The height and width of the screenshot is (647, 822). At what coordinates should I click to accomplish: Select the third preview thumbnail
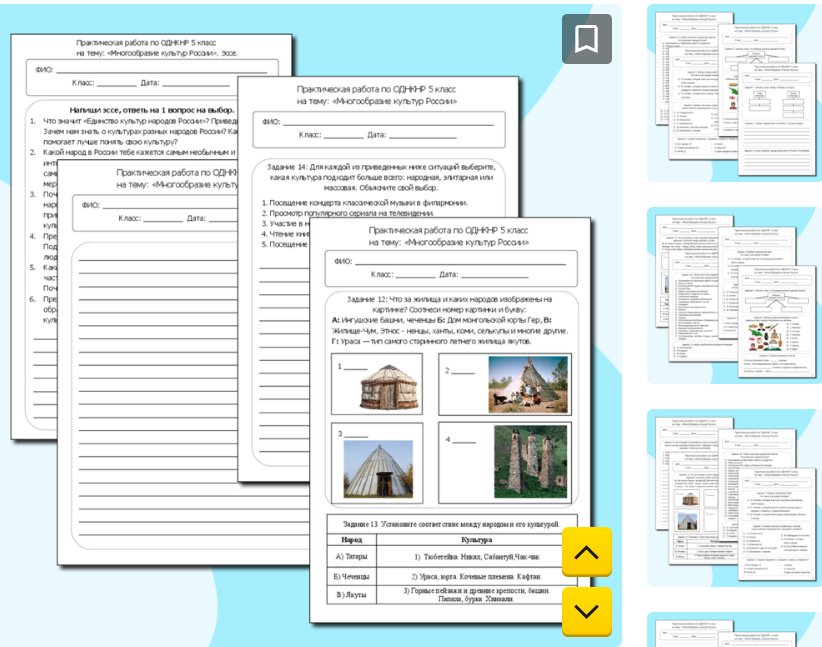point(734,498)
